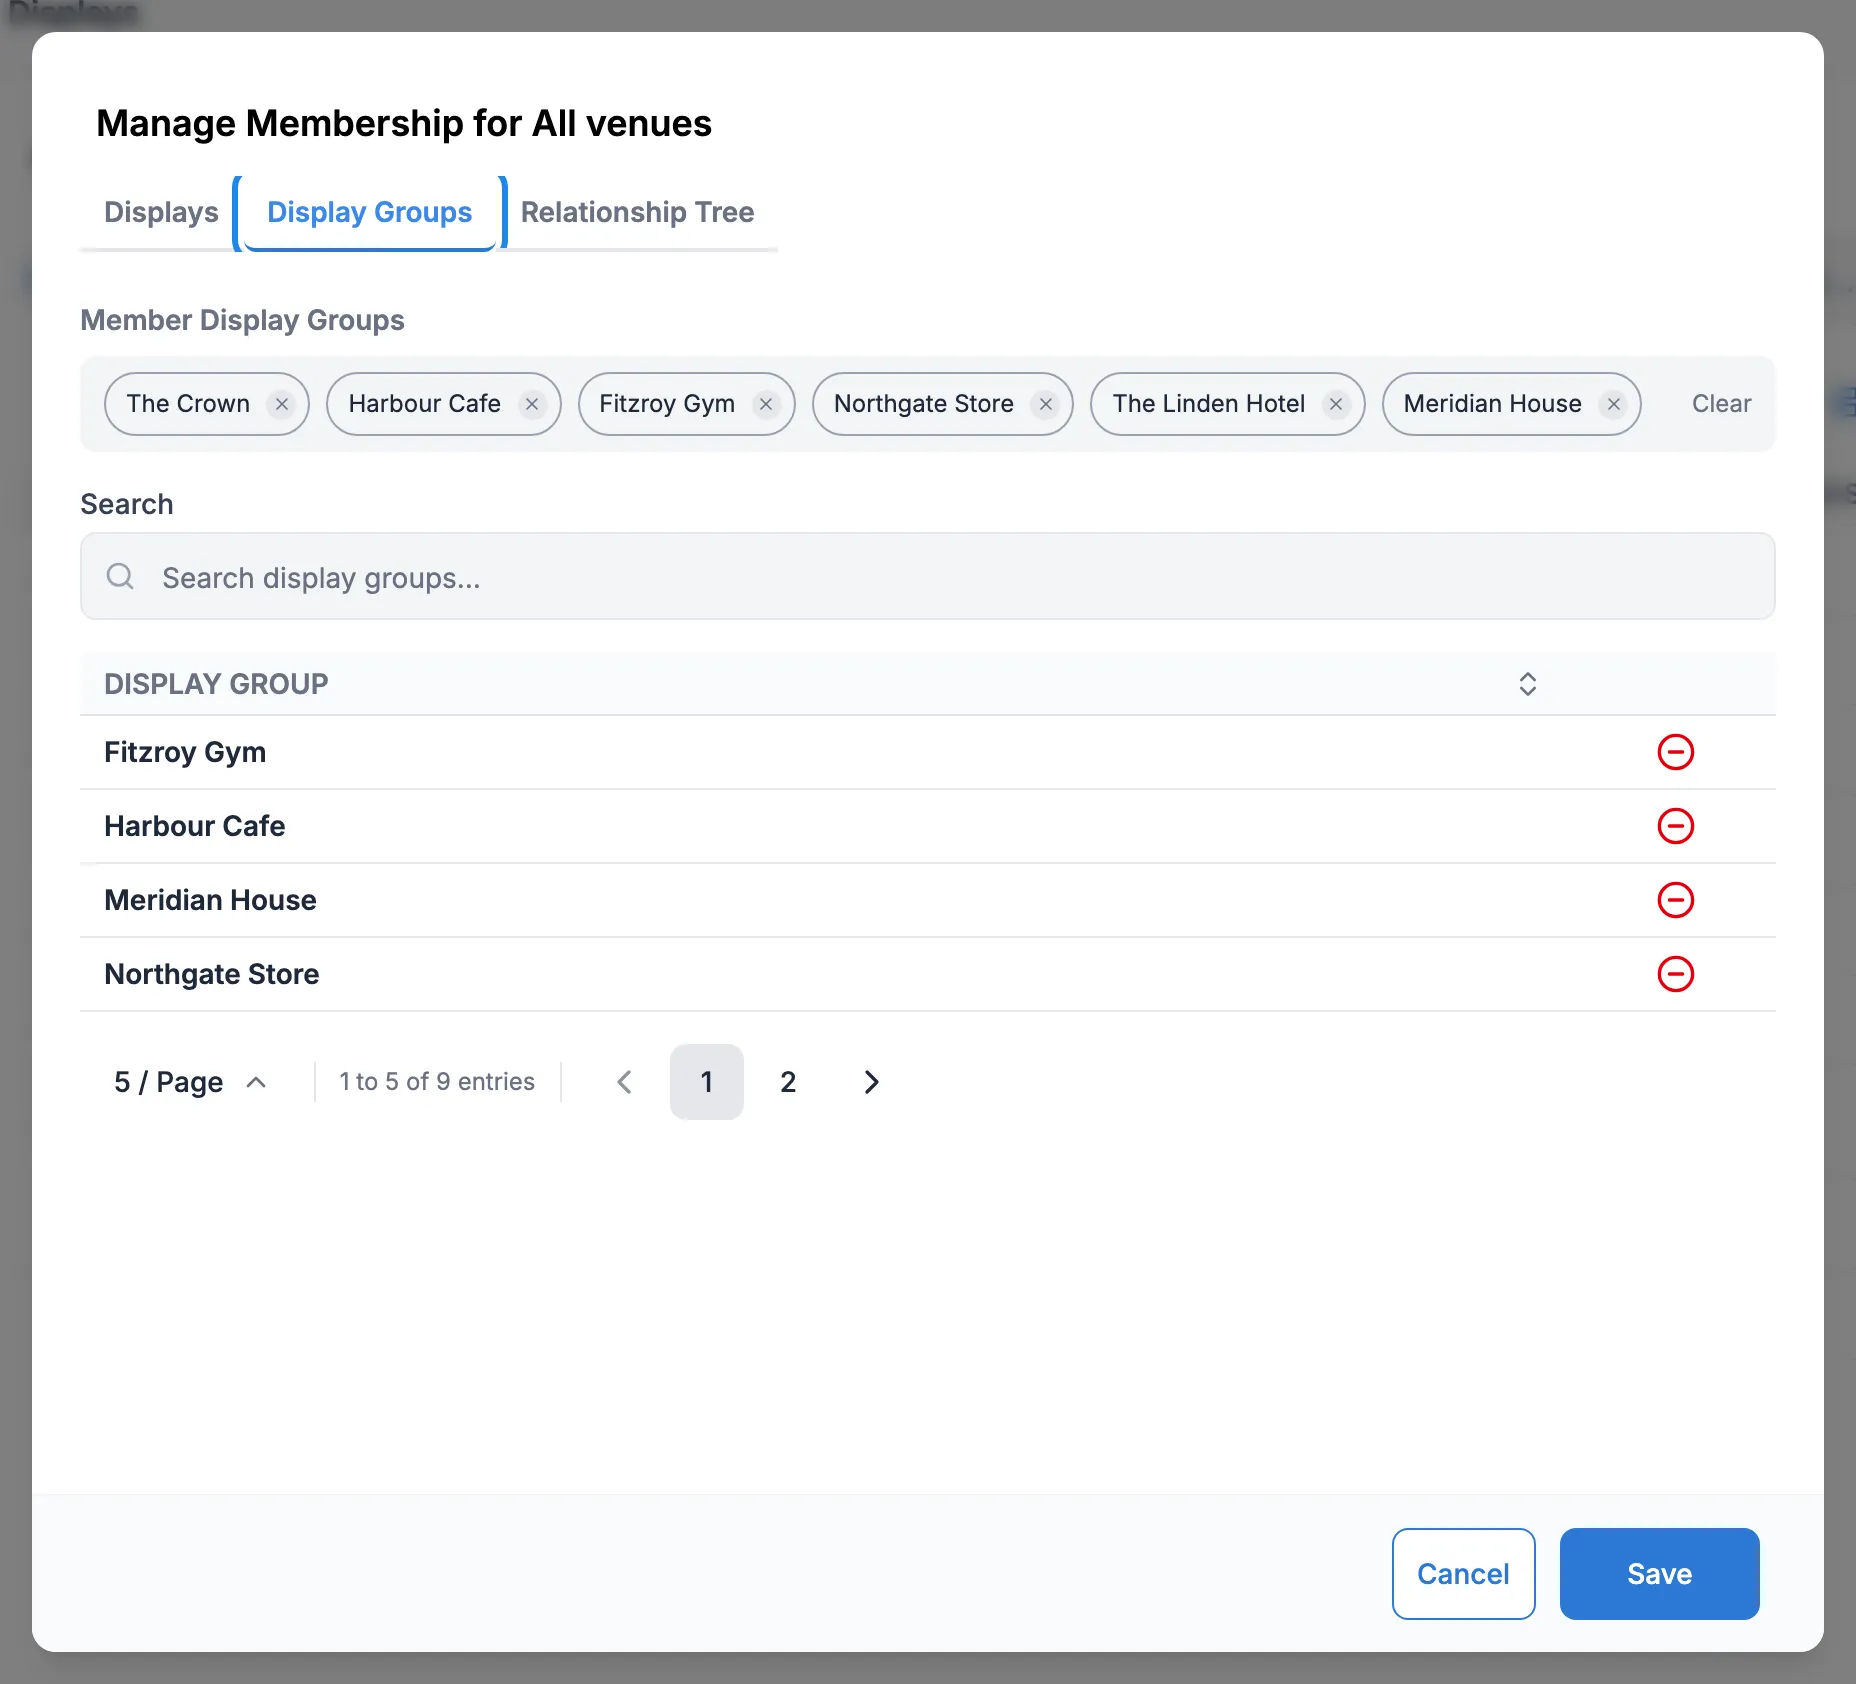Click red minus icon for Northgate Store row
1856x1684 pixels.
point(1675,974)
